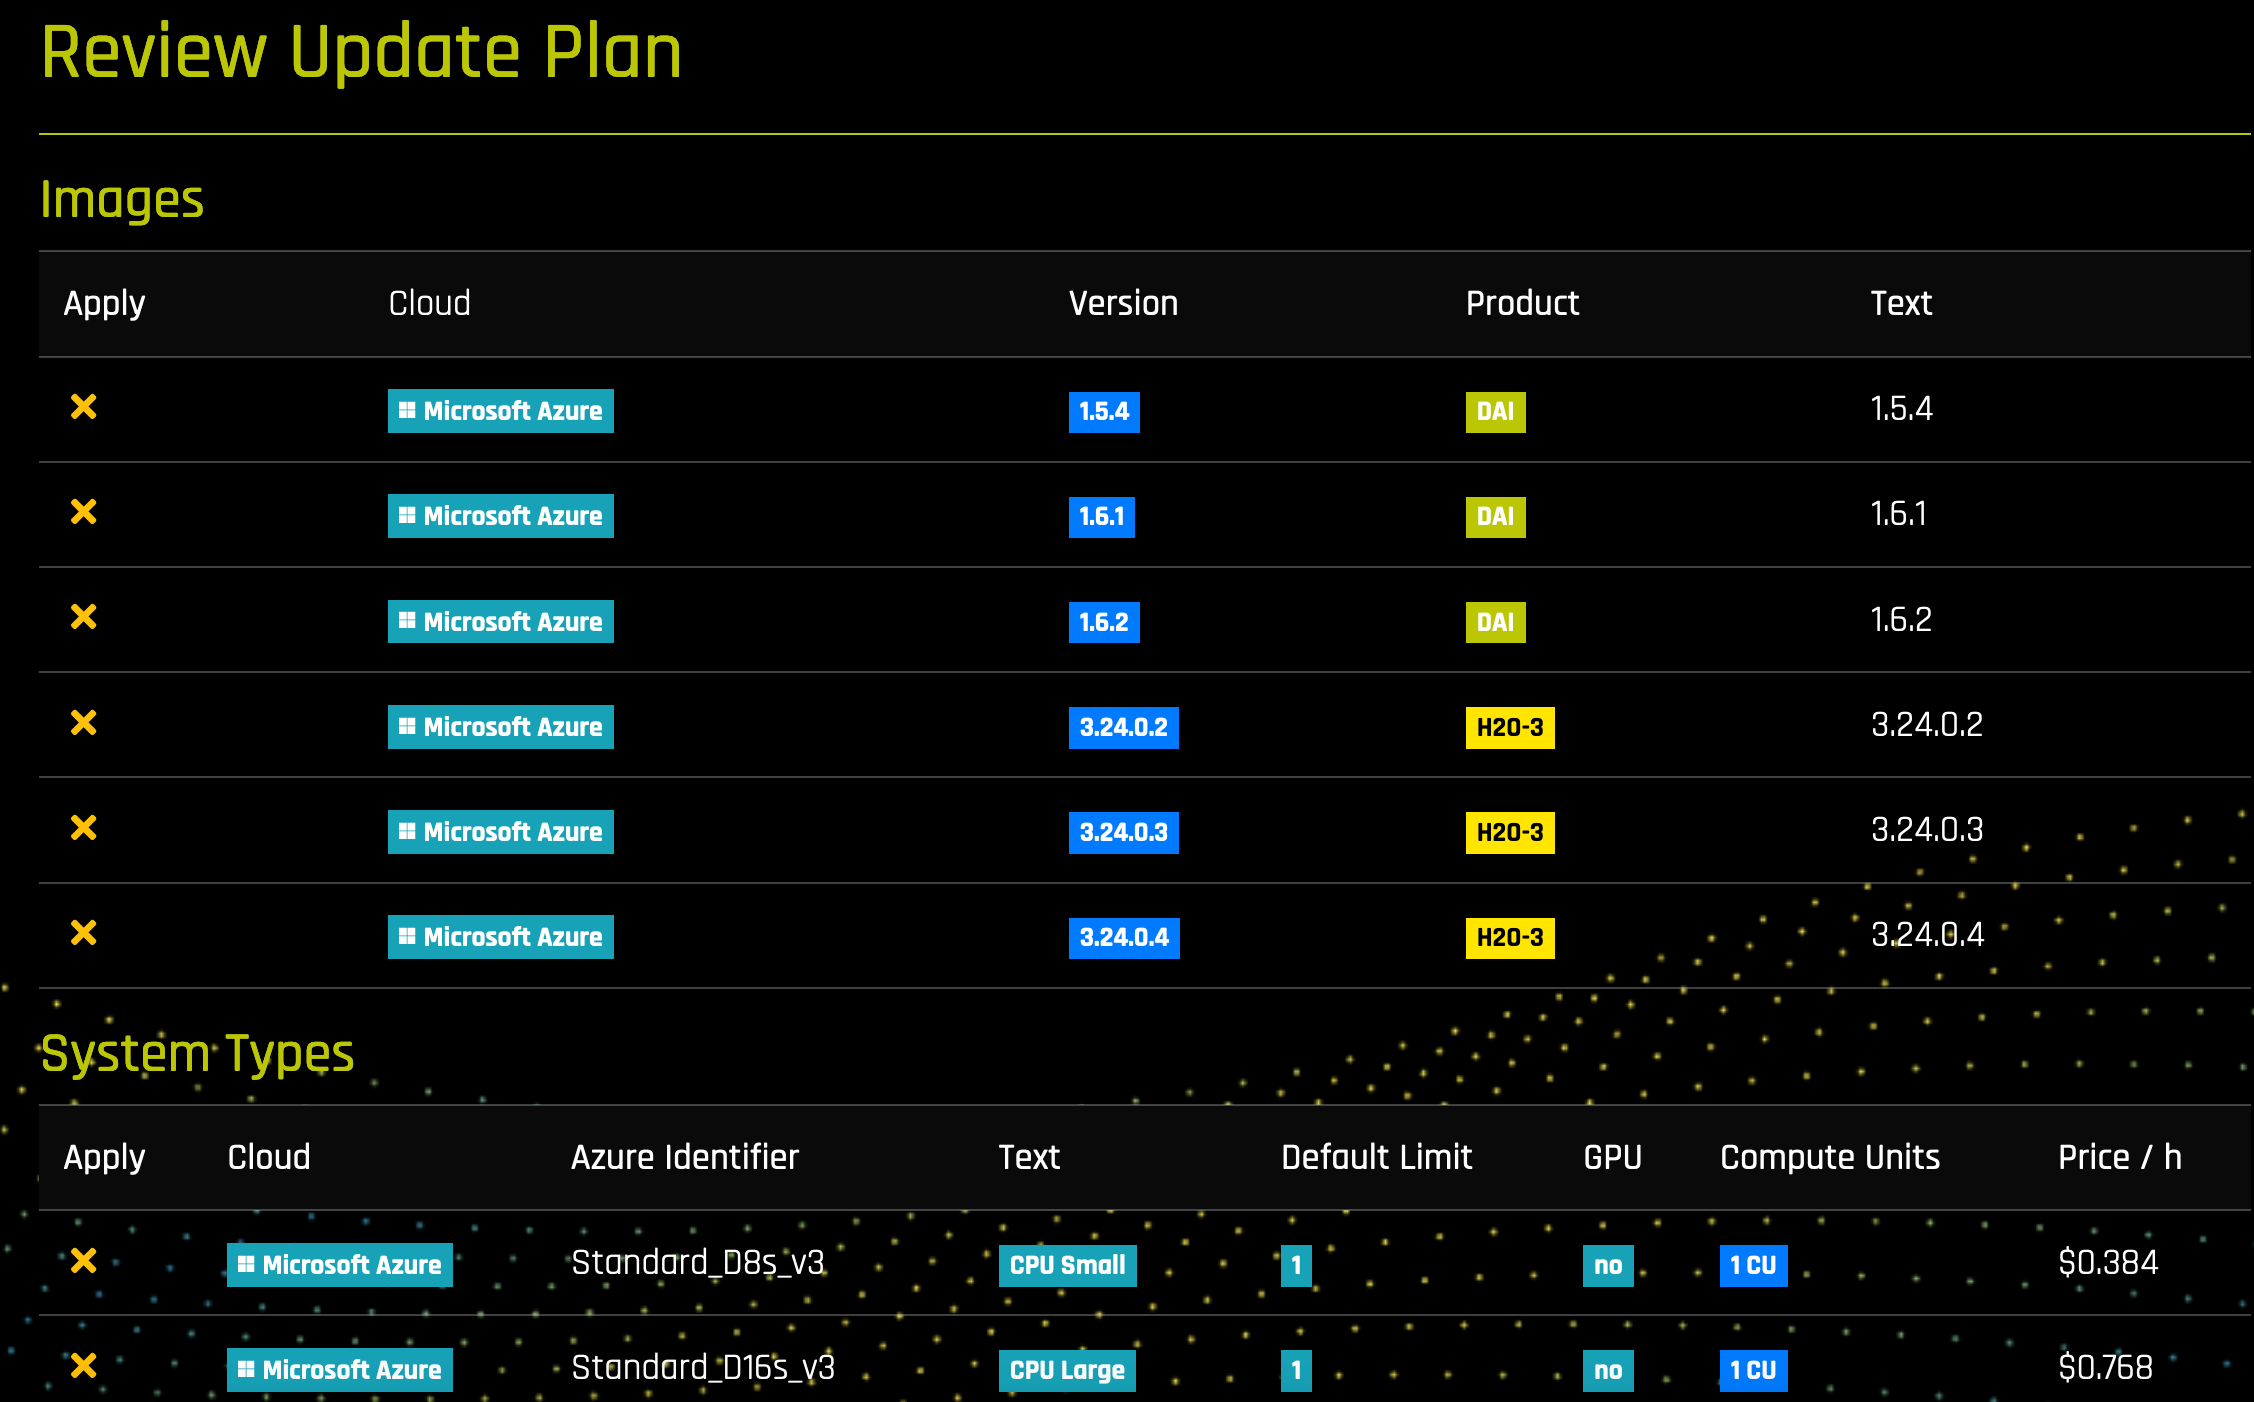Screen dimensions: 2254x1402
Task: Click the Microsoft Azure badge for Standard_D16s_v3
Action: [x=340, y=1370]
